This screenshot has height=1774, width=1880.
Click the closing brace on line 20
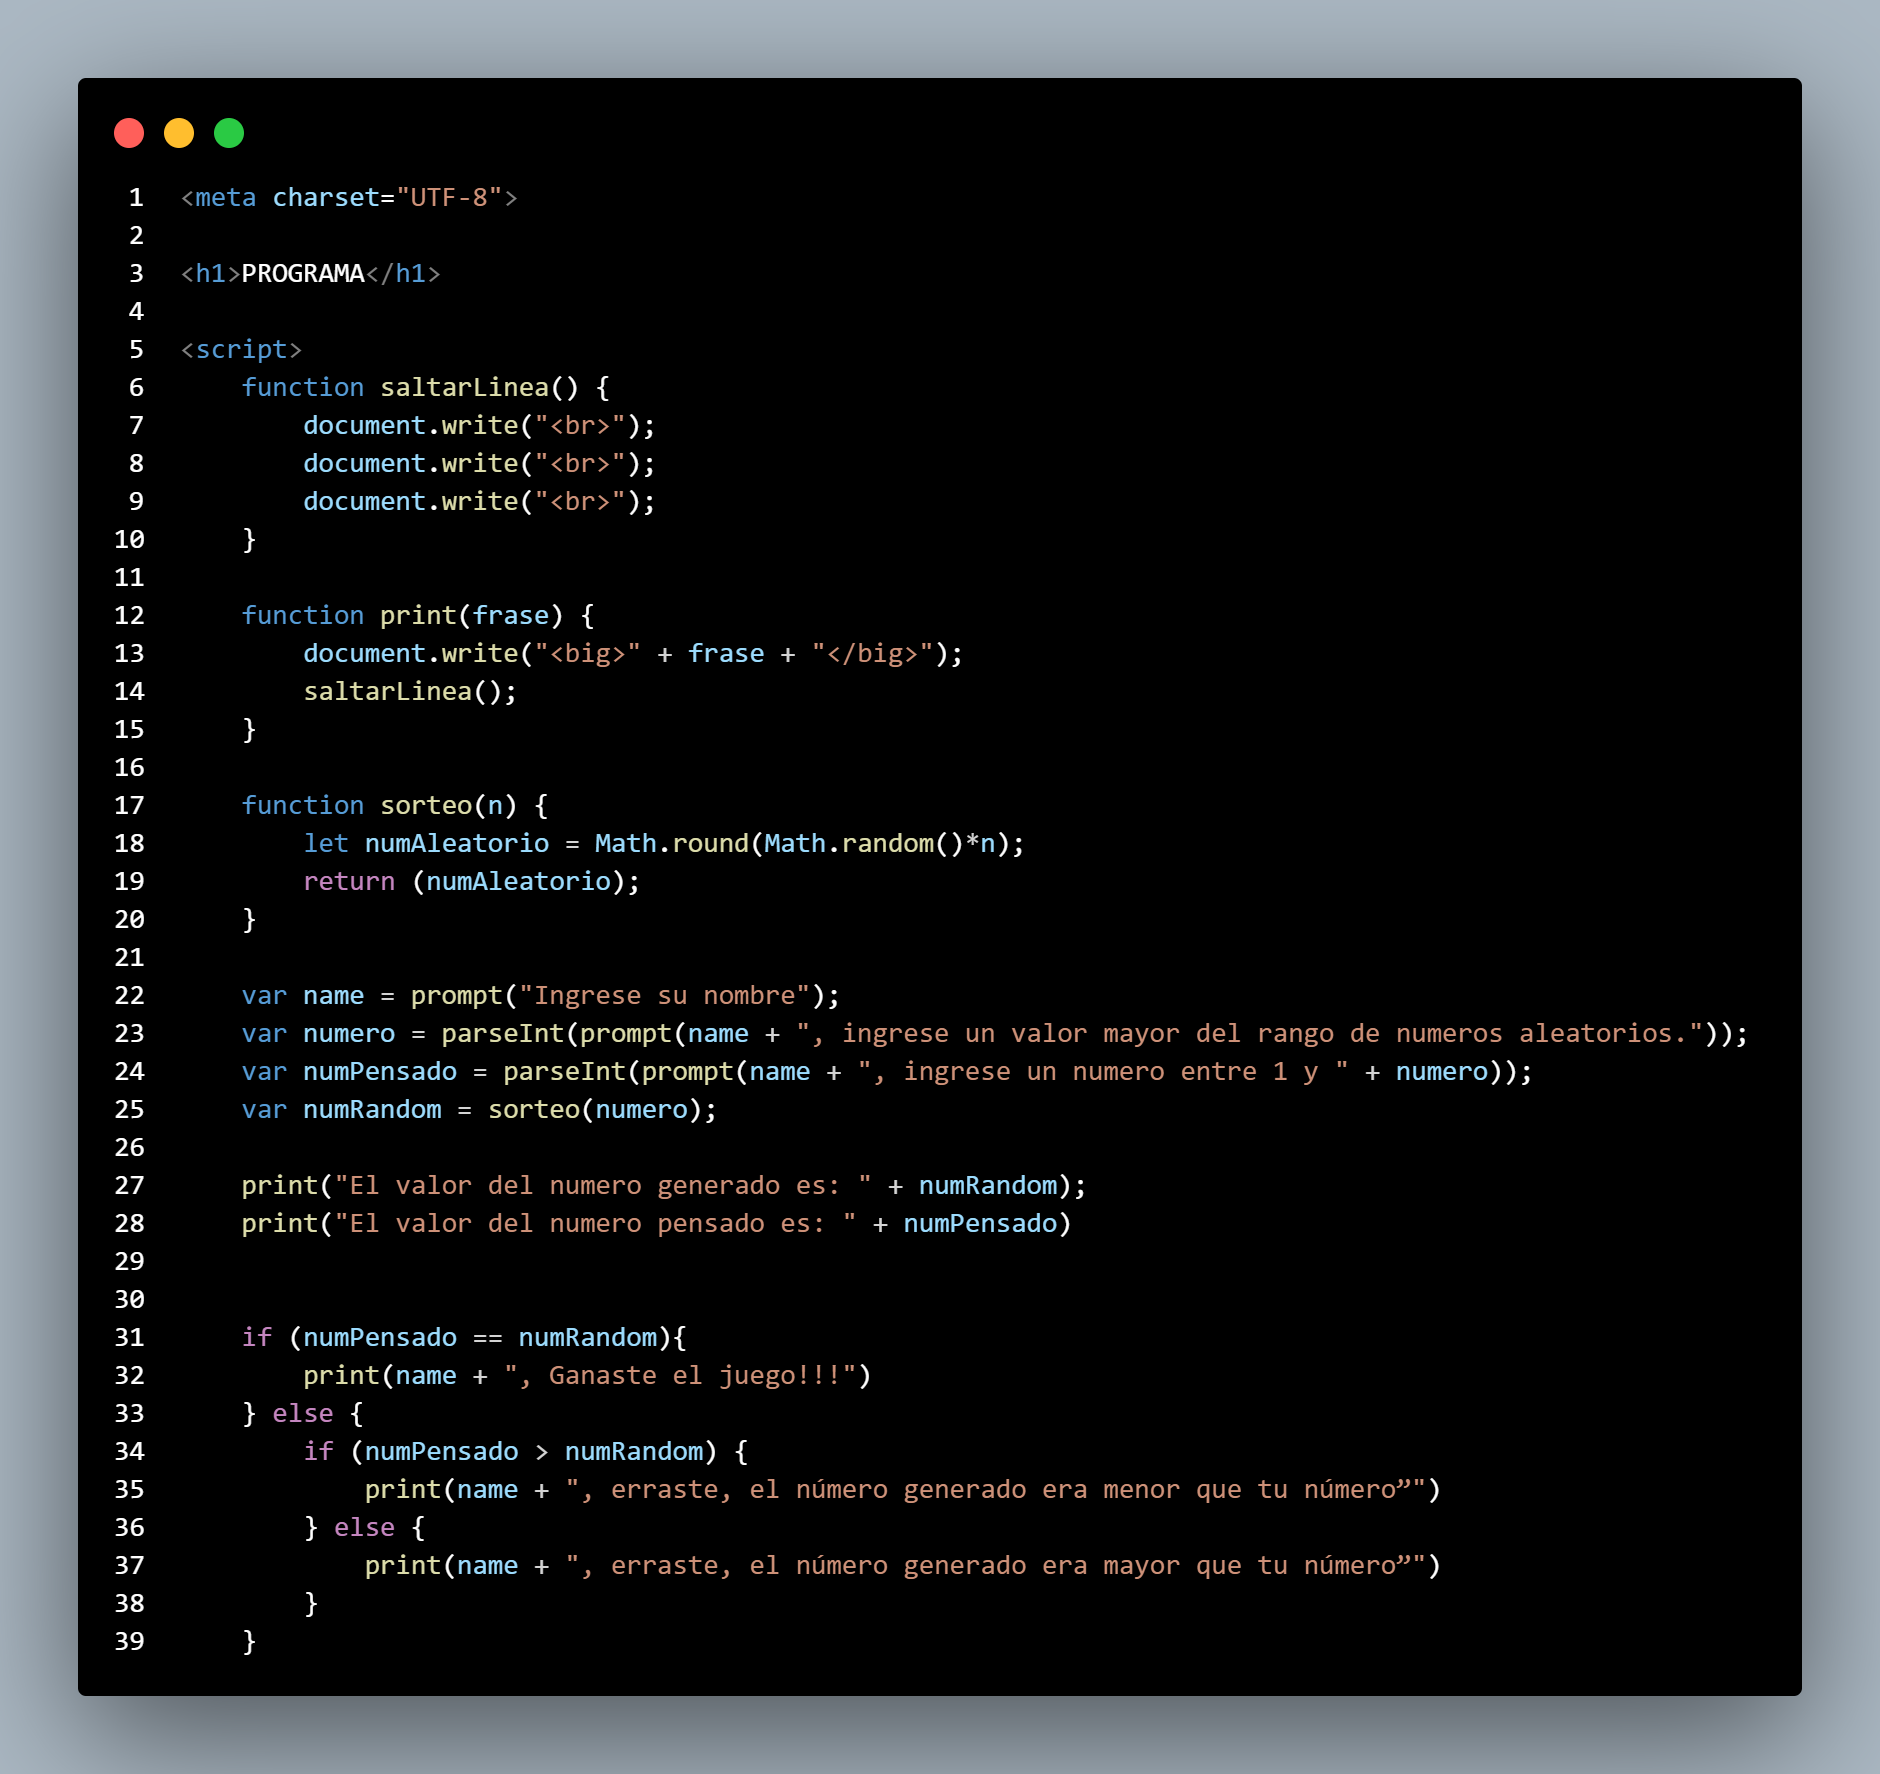(x=249, y=920)
